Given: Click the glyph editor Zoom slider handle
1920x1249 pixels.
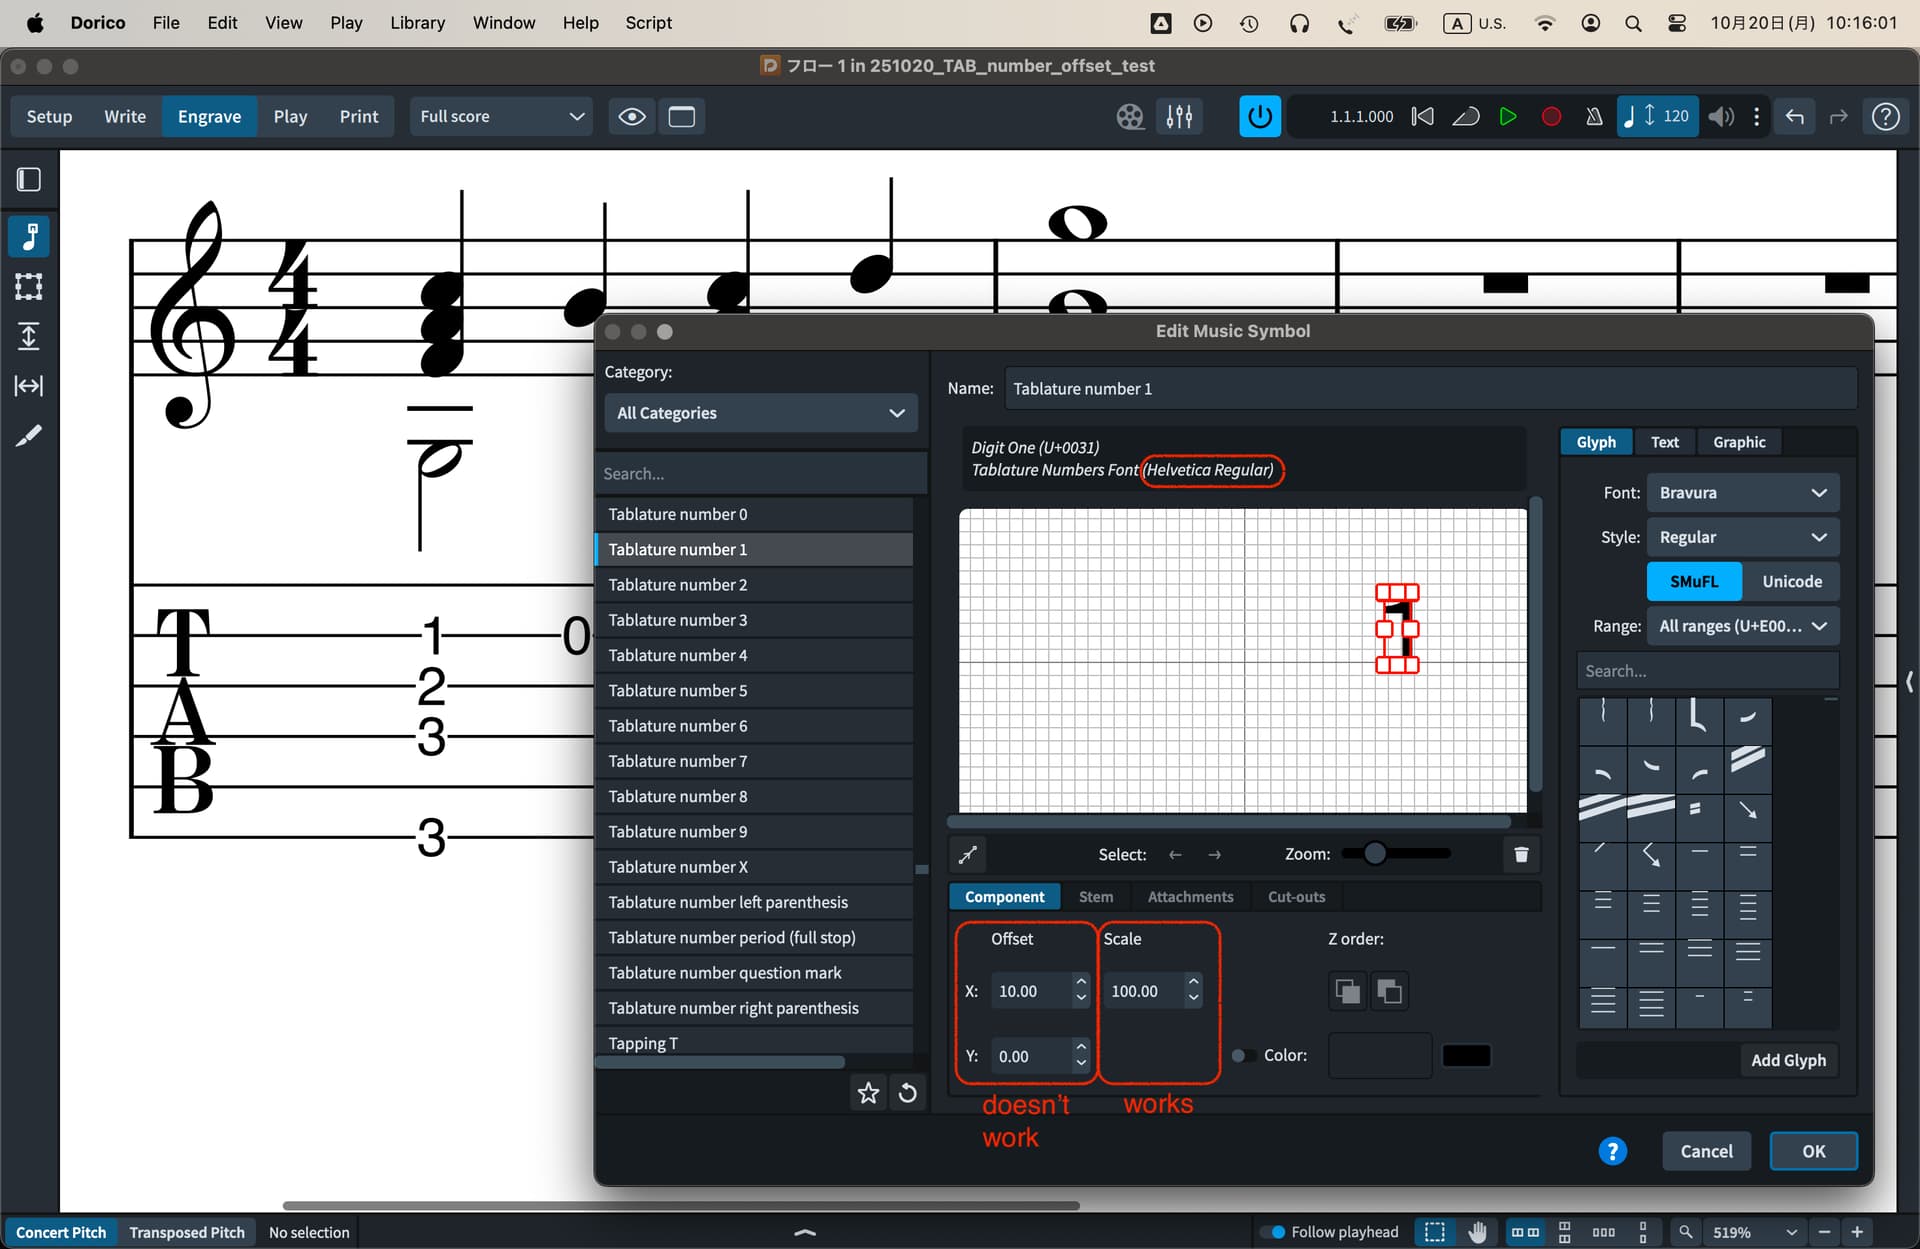Looking at the screenshot, I should 1375,853.
